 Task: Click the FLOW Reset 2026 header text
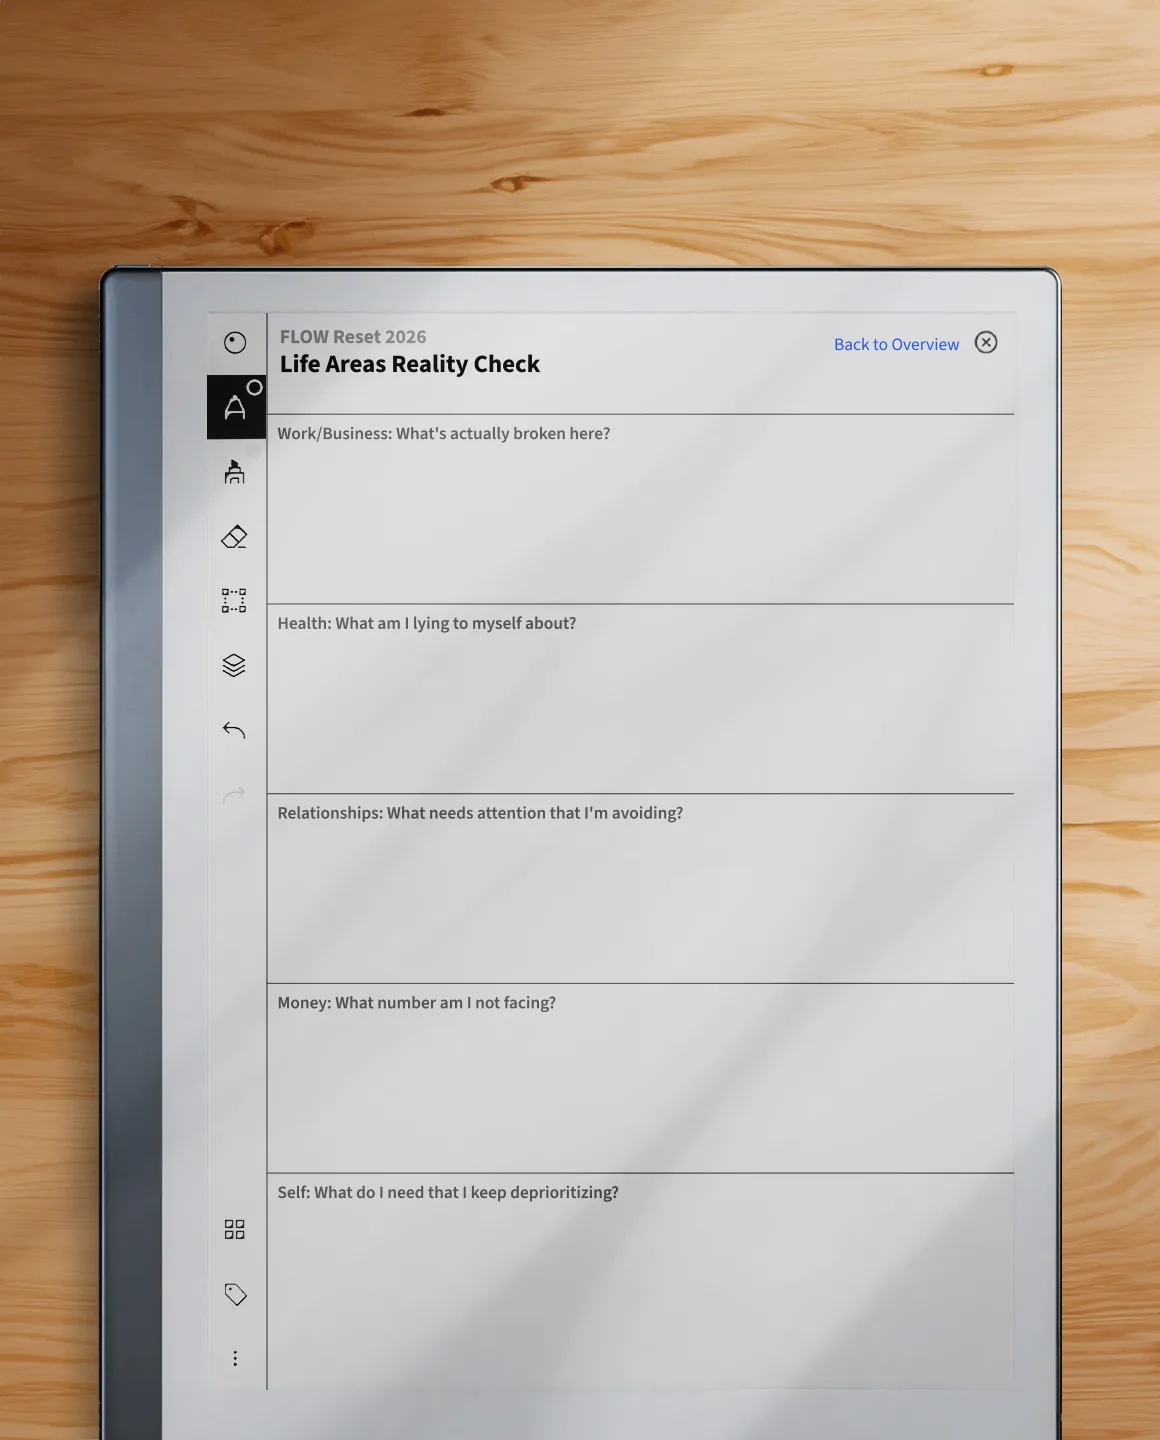(x=353, y=337)
